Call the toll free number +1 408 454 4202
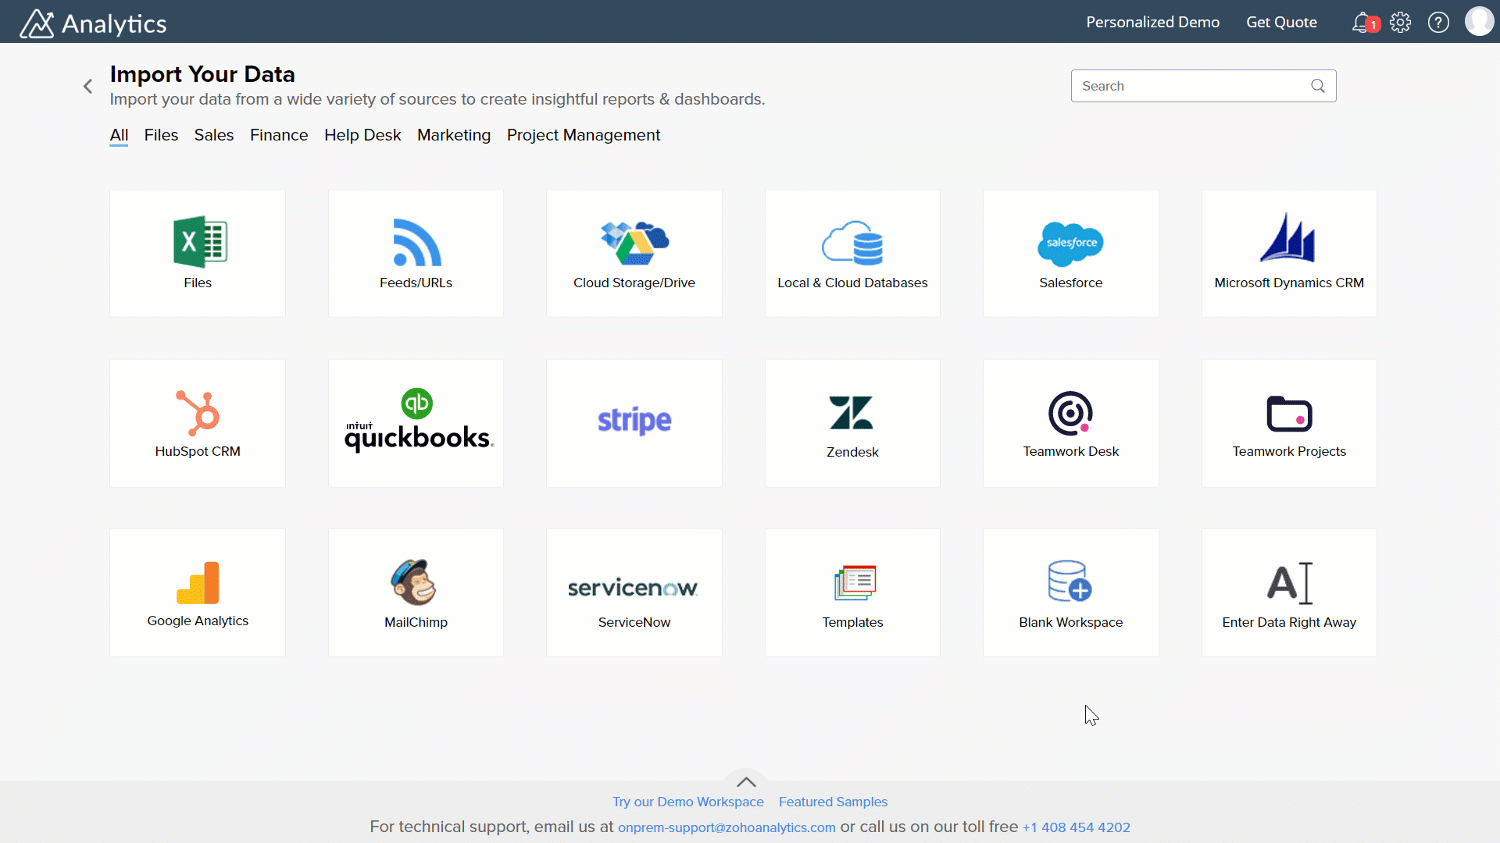The width and height of the screenshot is (1500, 843). 1076,827
